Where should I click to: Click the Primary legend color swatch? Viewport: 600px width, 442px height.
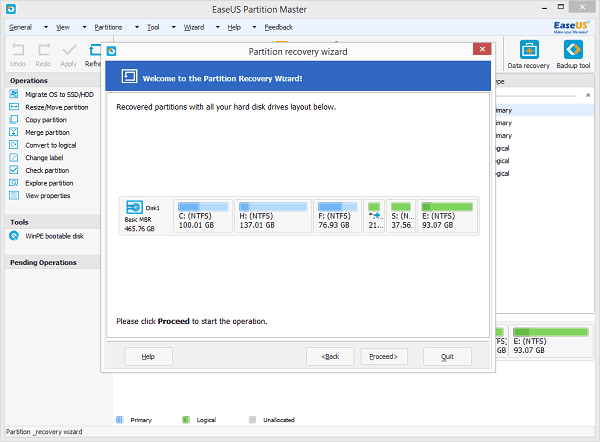120,419
